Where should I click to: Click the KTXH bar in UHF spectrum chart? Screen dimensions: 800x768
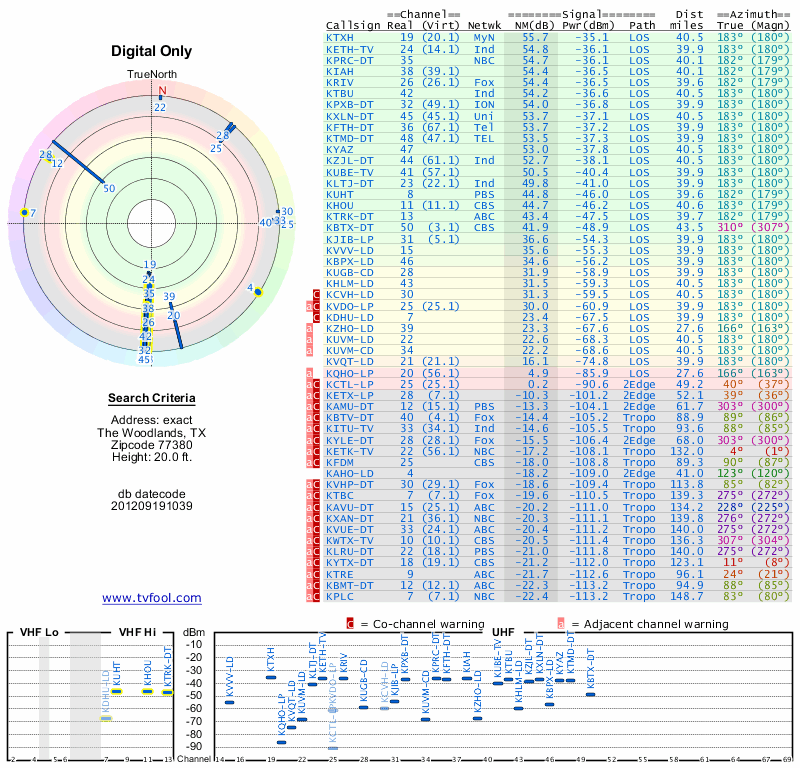[270, 677]
